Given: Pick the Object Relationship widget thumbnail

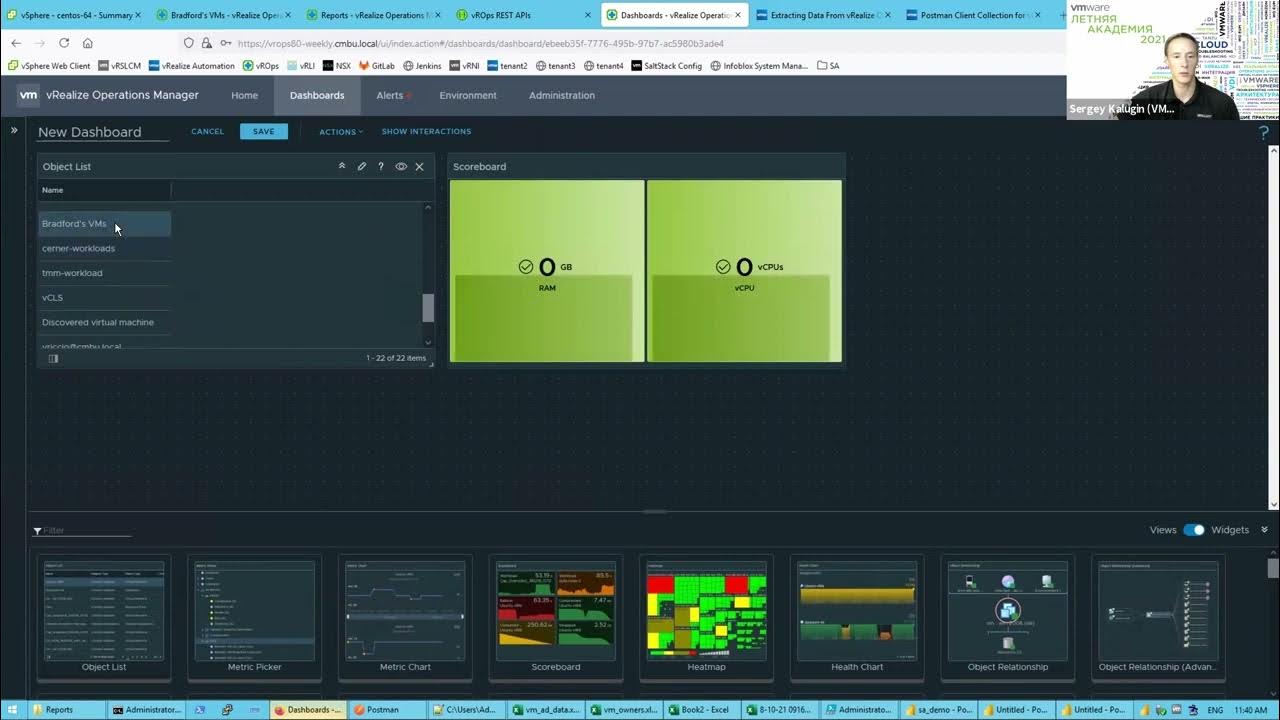Looking at the screenshot, I should click(1008, 617).
